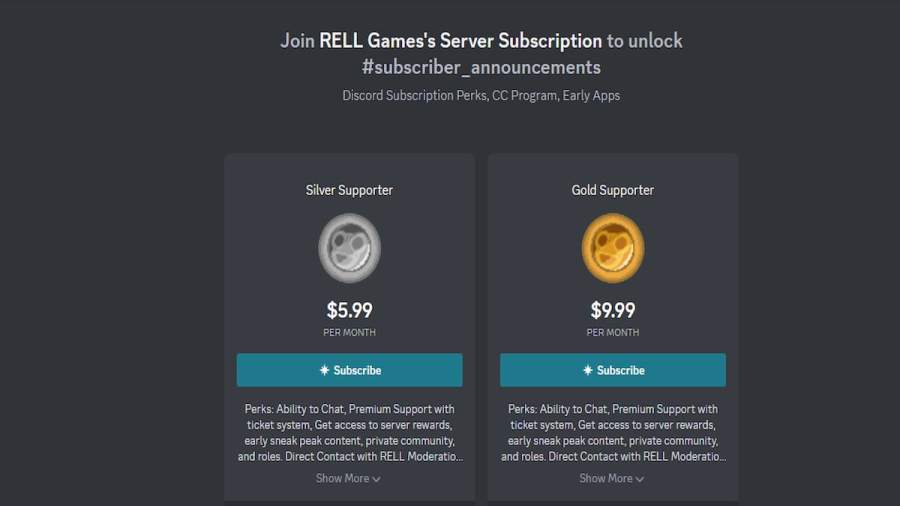Click the sparkle icon on Gold's Subscribe button

click(x=588, y=370)
